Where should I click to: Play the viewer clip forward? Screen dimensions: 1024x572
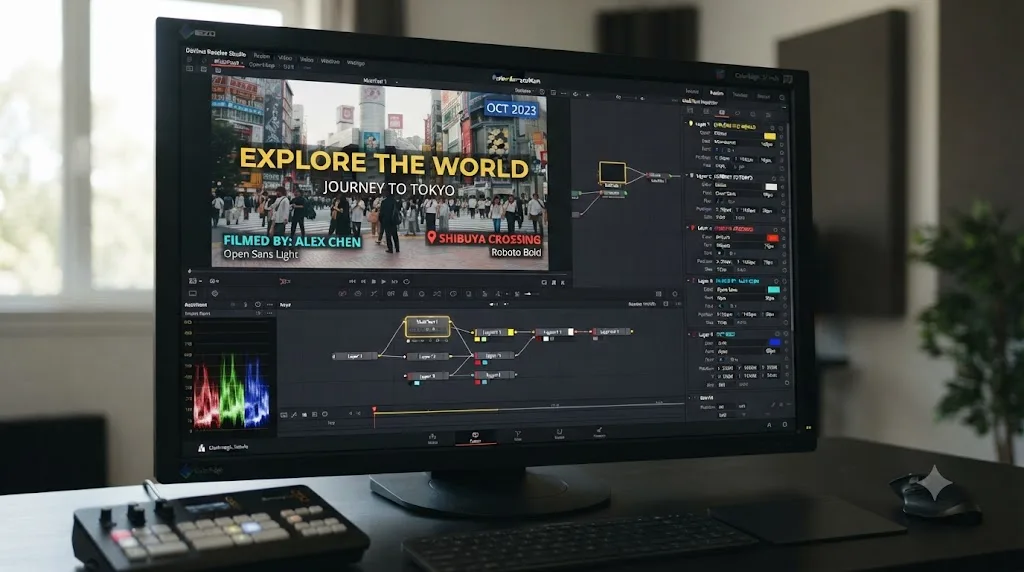(384, 281)
